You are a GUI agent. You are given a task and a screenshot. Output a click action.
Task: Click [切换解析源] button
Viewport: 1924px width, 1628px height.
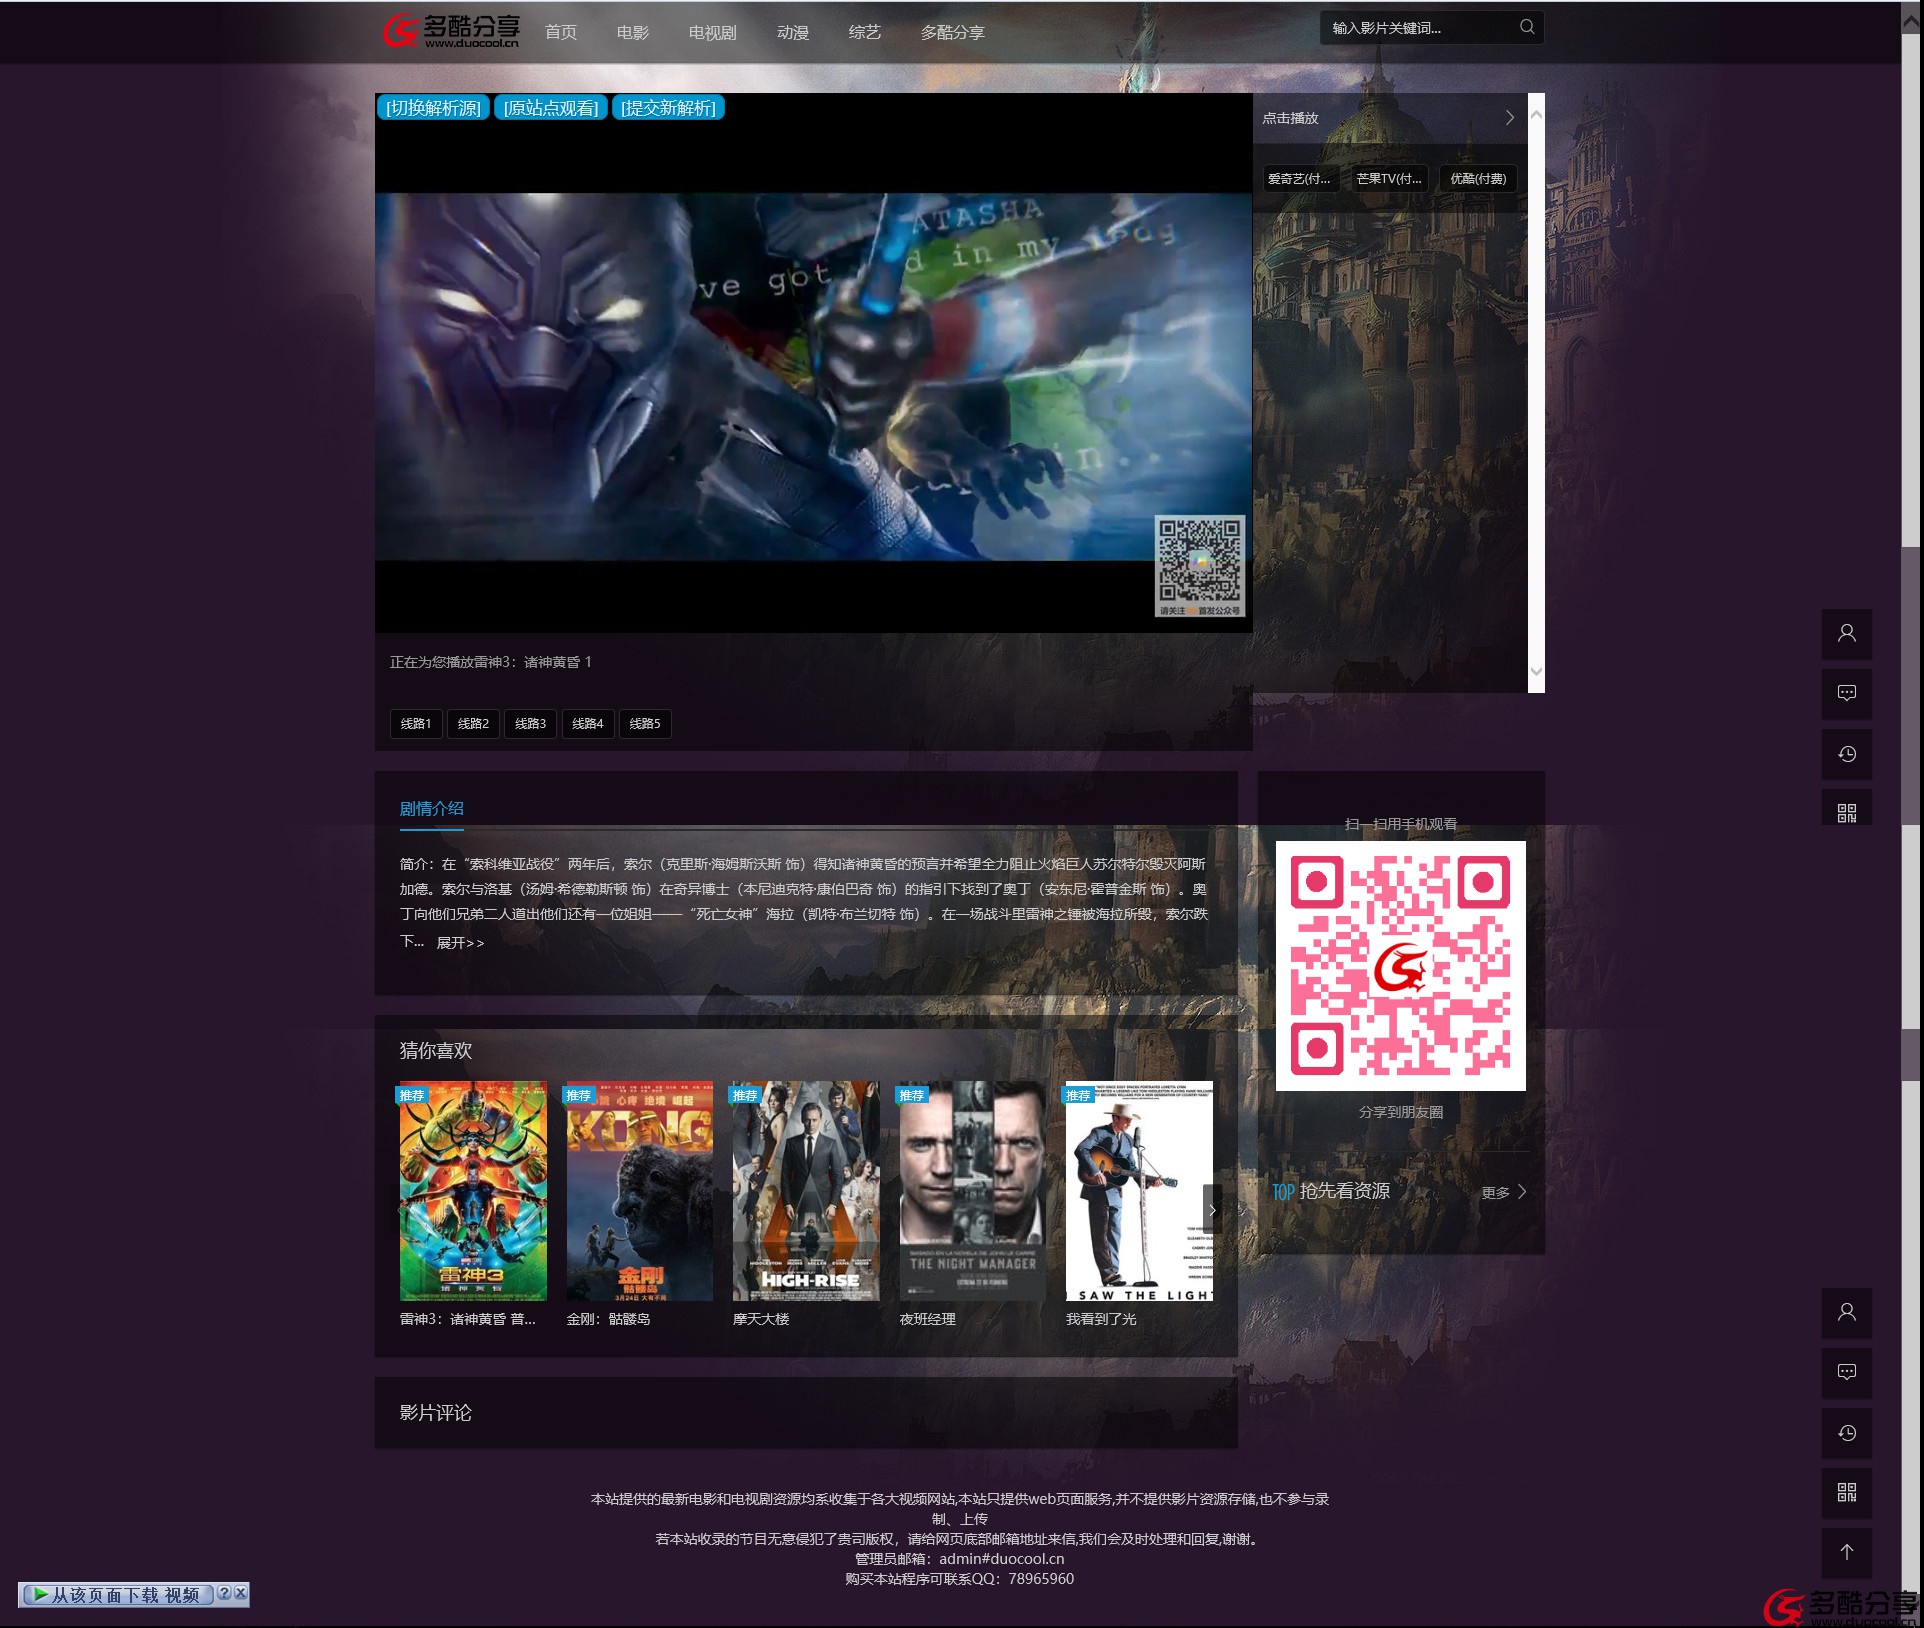433,107
